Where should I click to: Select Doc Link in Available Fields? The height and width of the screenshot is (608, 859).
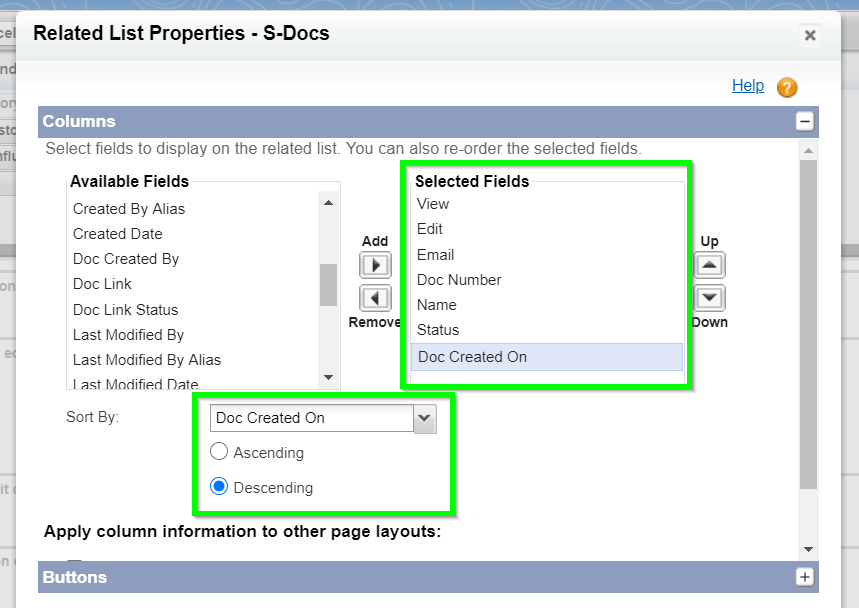pos(194,284)
